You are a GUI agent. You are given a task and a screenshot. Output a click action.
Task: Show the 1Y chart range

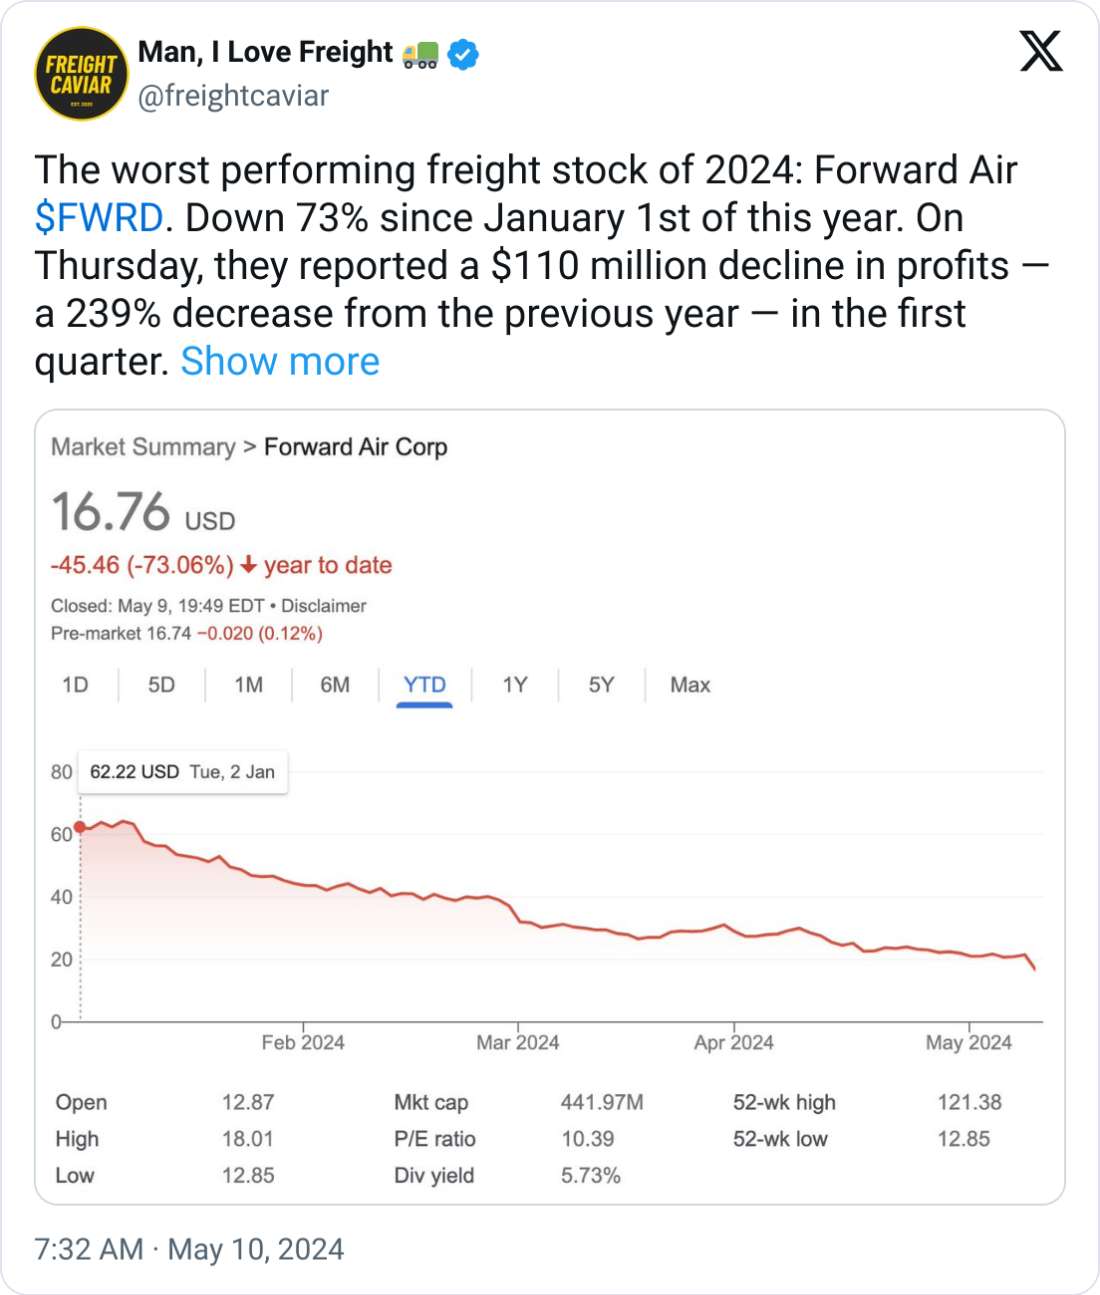pos(514,685)
